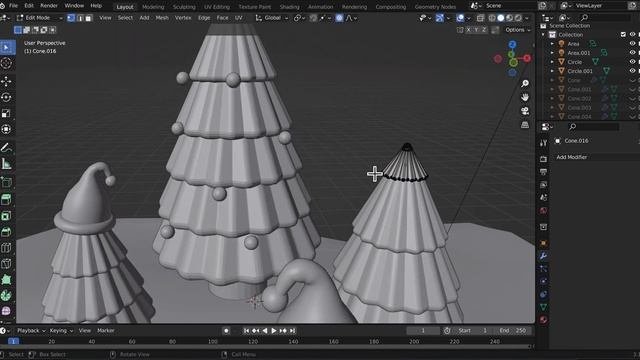The image size is (640, 360).
Task: Hide the Area light in outliner
Action: (x=632, y=44)
